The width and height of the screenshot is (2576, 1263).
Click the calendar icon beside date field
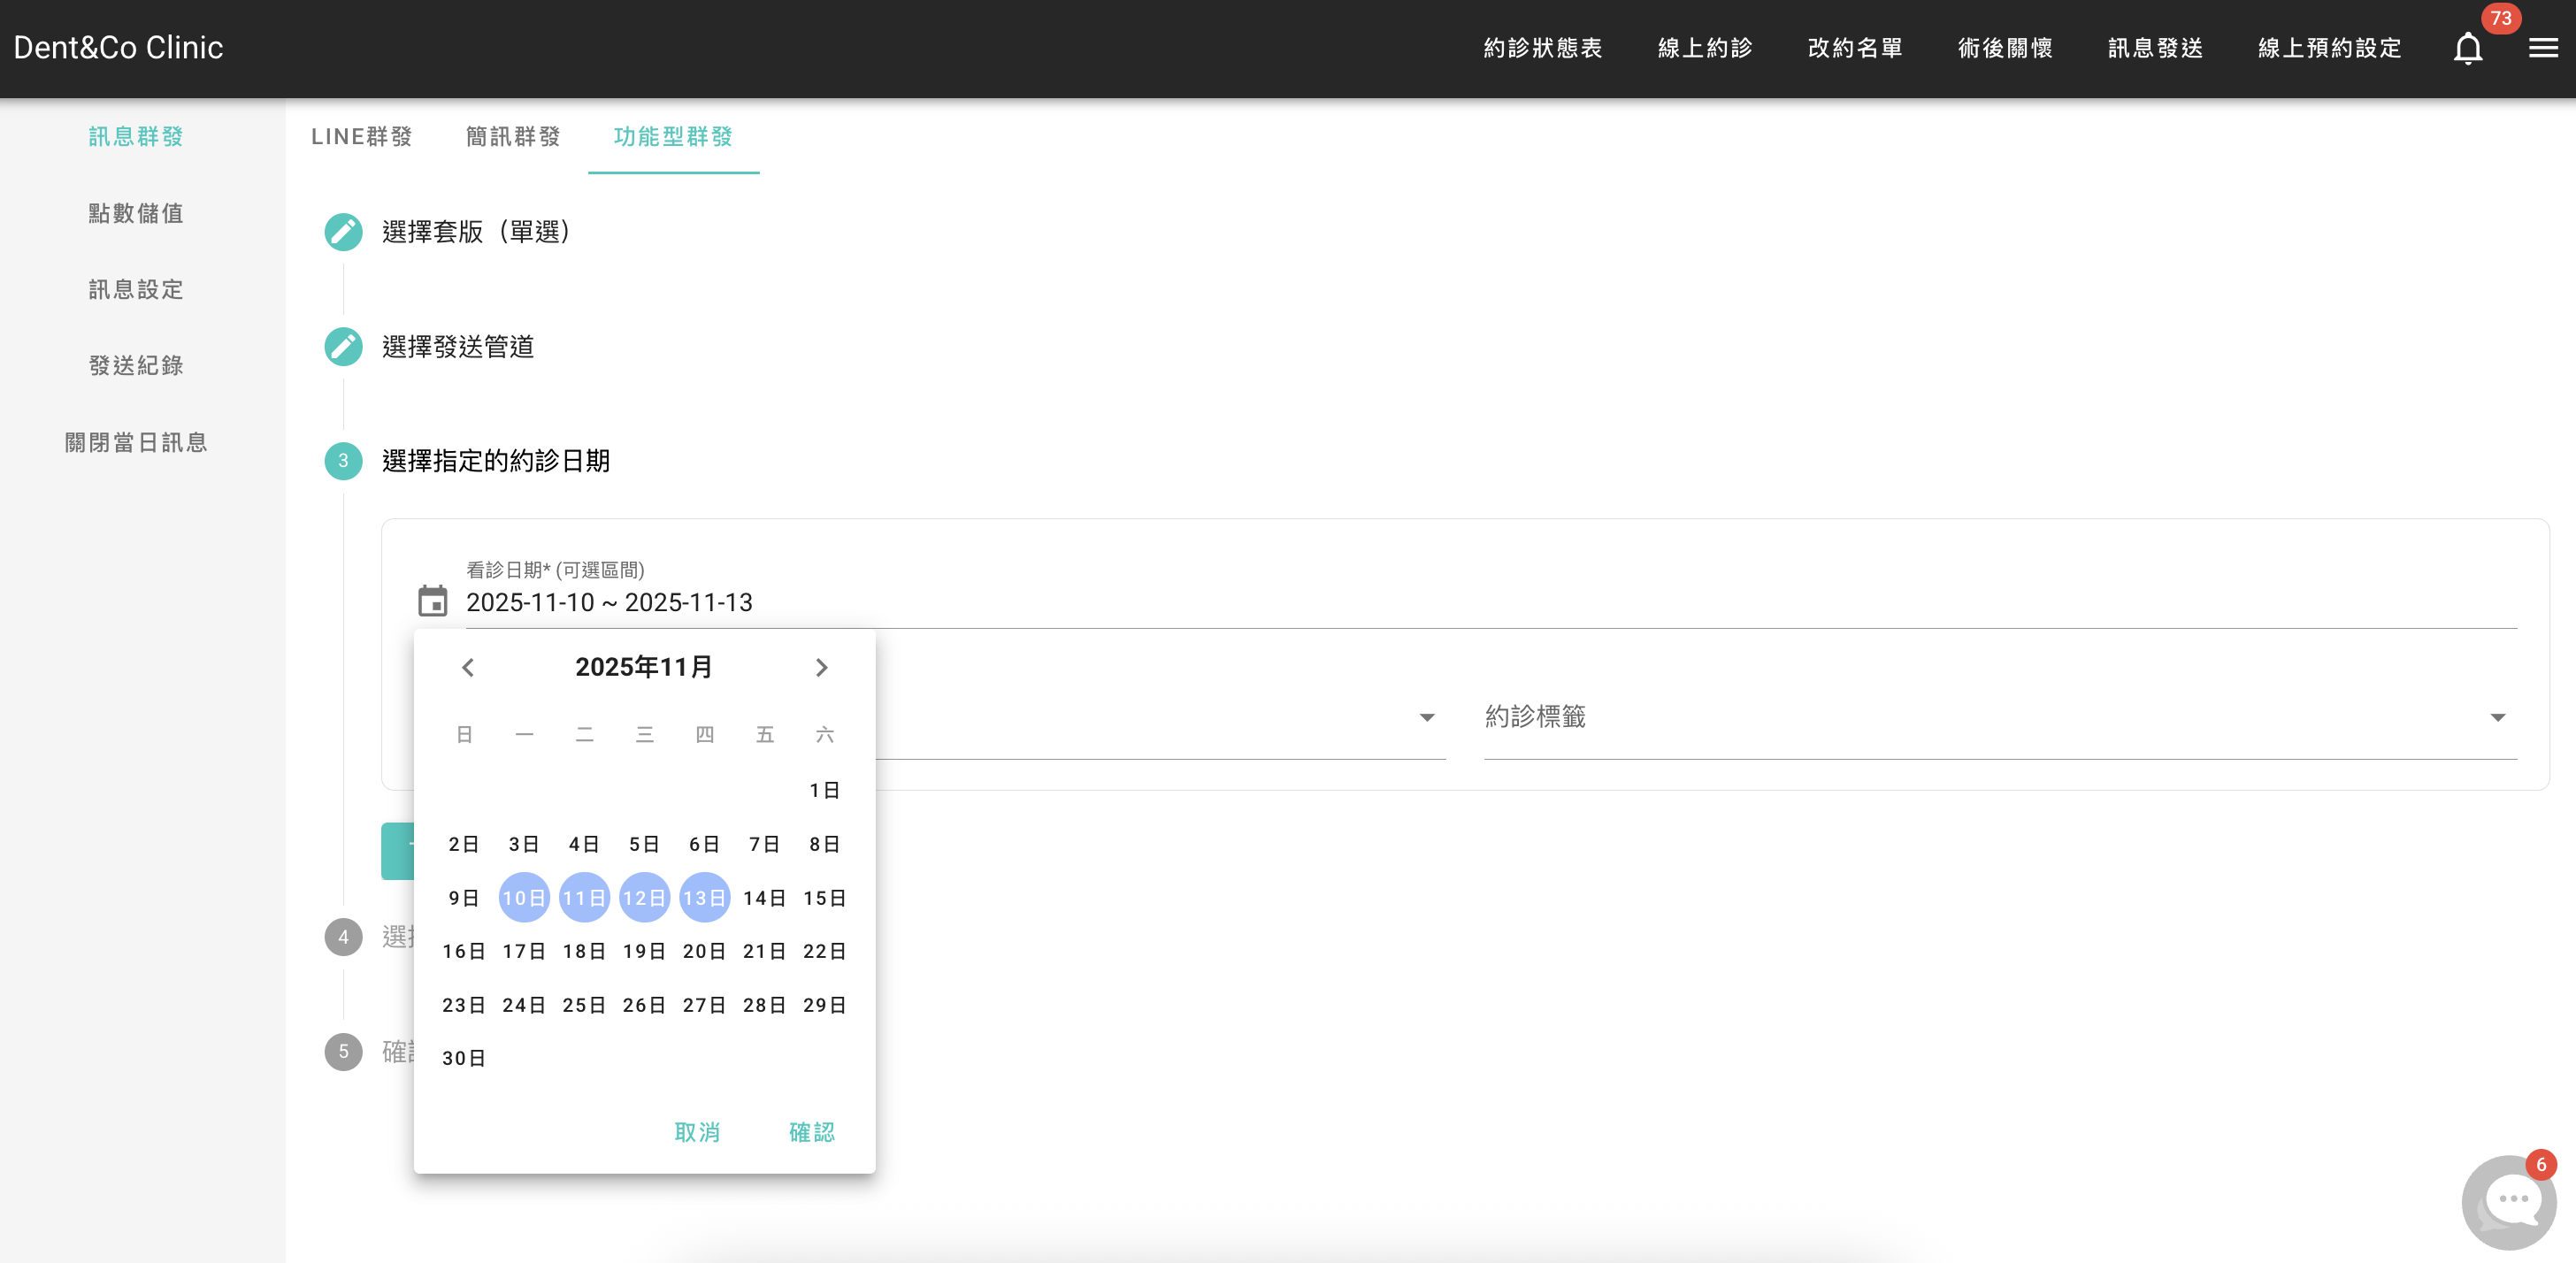point(433,602)
